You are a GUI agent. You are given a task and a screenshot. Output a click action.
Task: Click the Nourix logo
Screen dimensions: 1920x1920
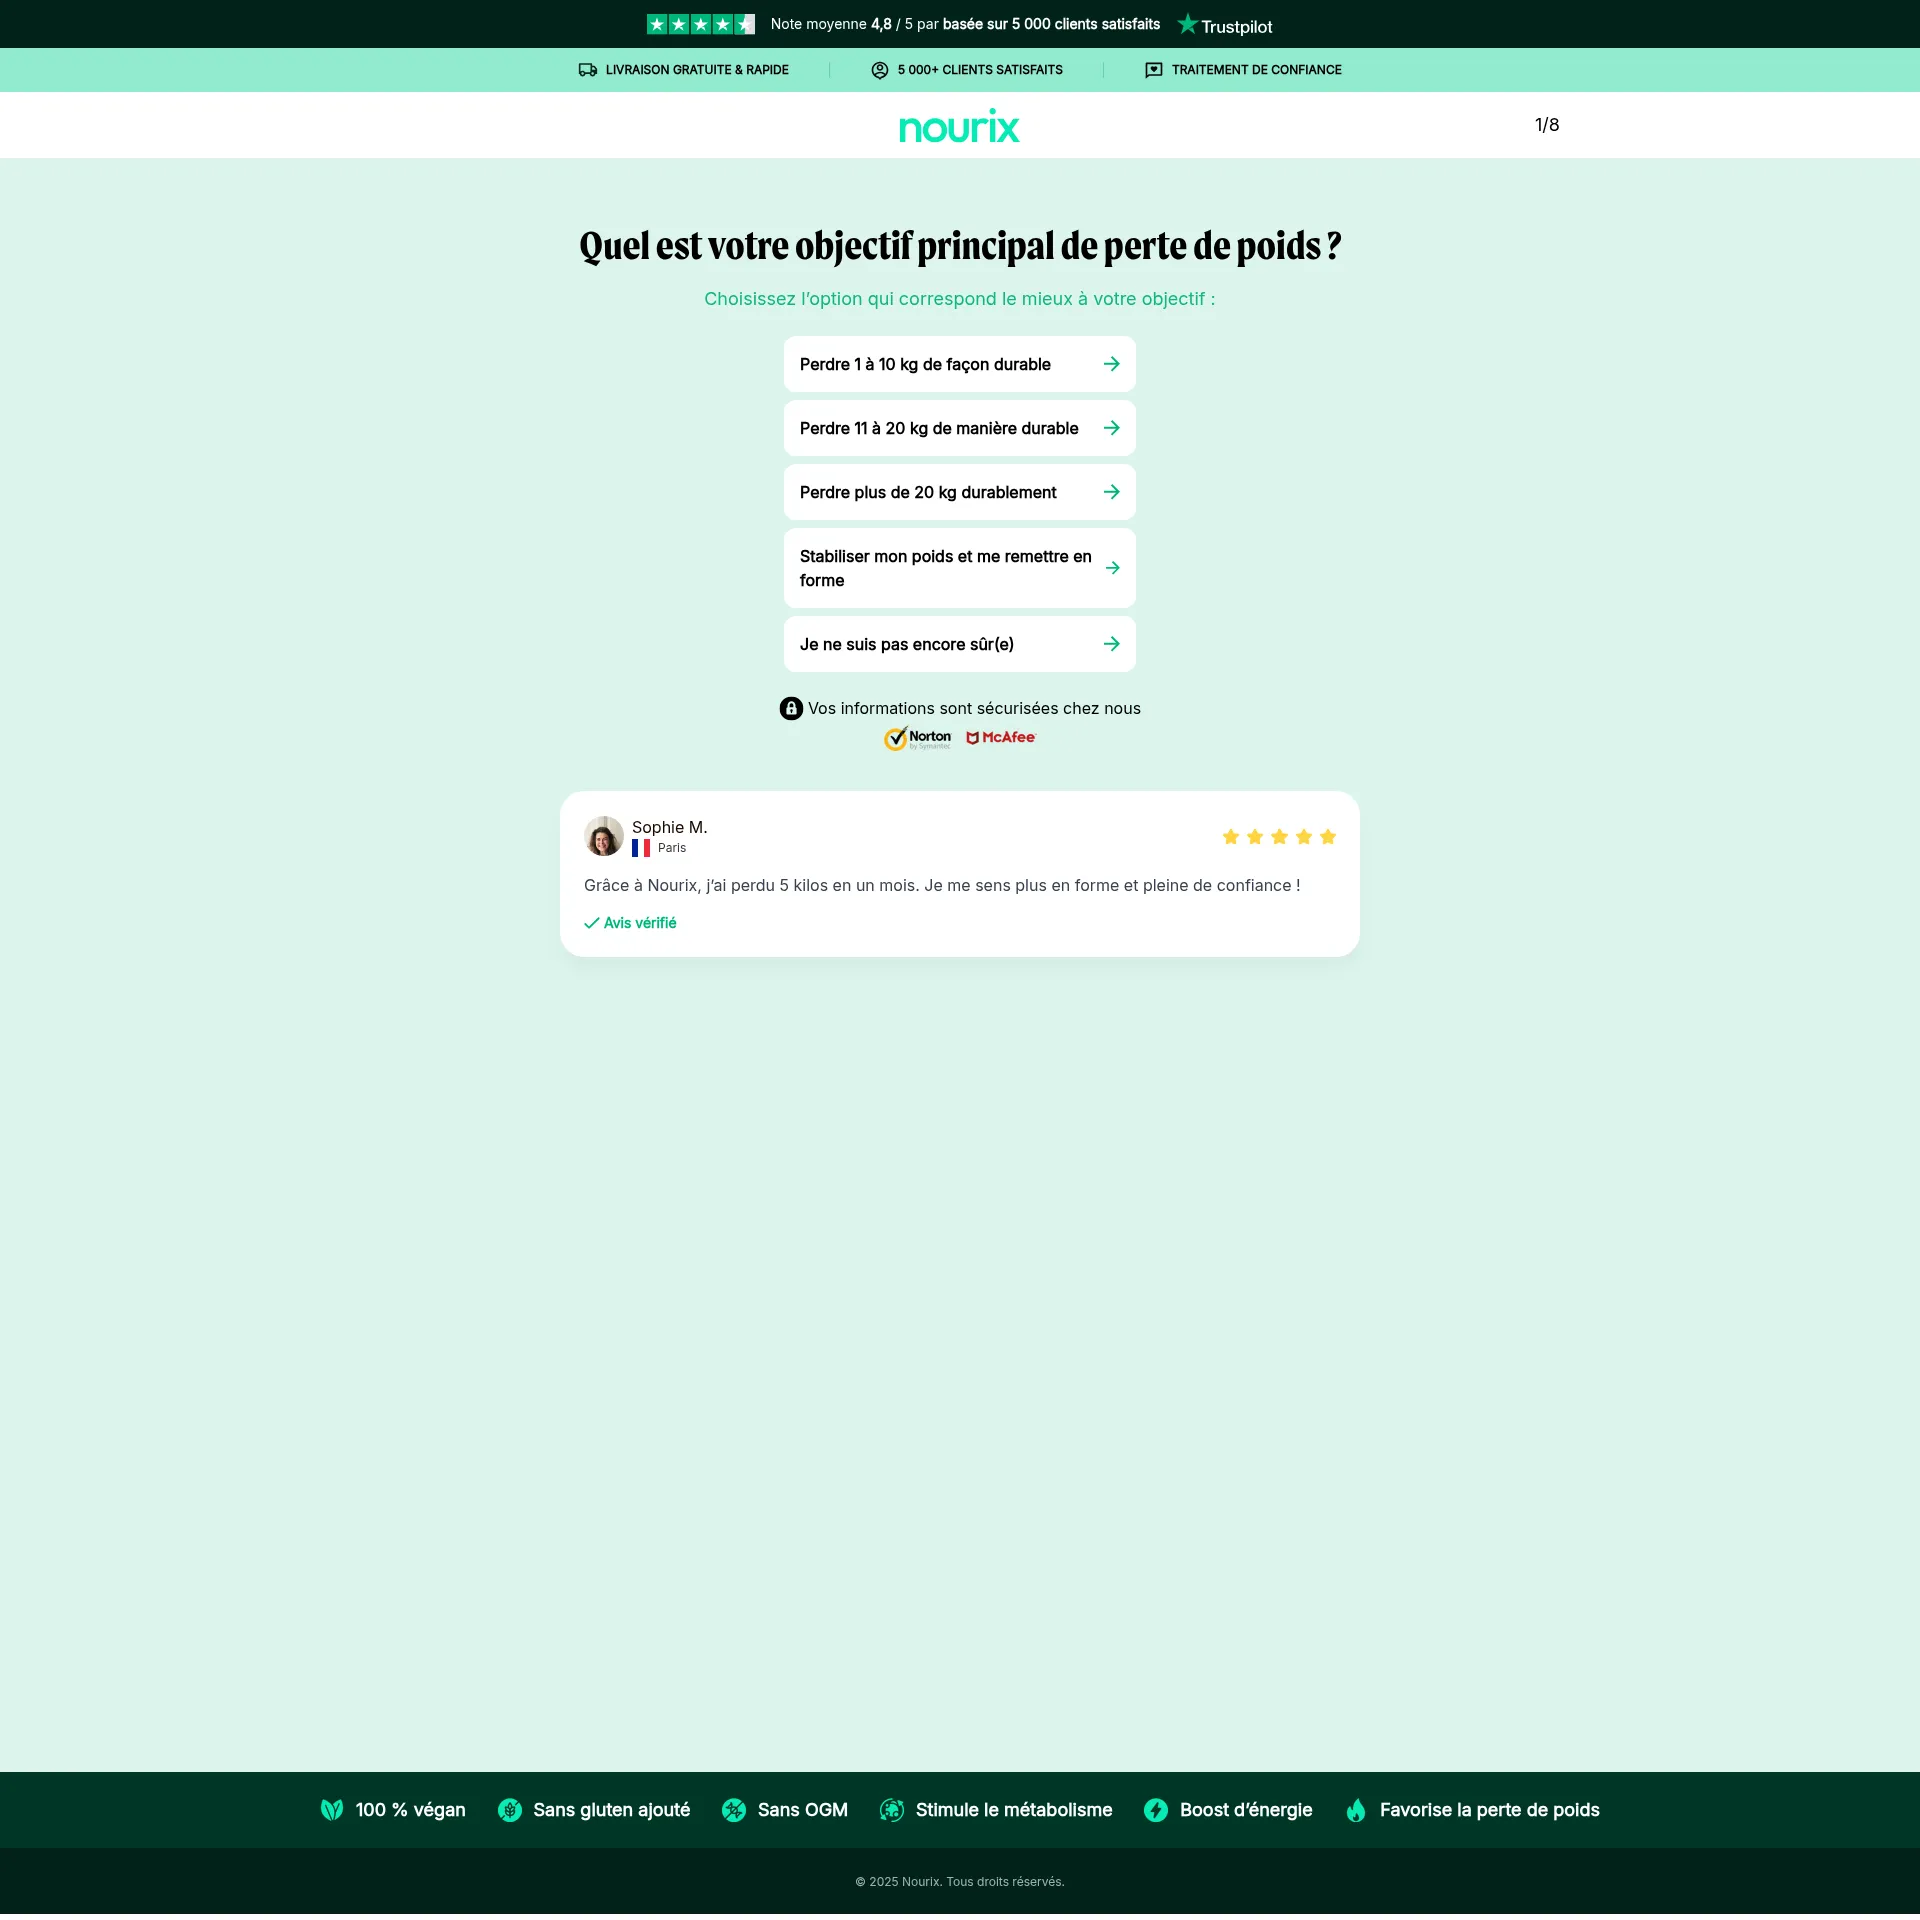(x=959, y=127)
